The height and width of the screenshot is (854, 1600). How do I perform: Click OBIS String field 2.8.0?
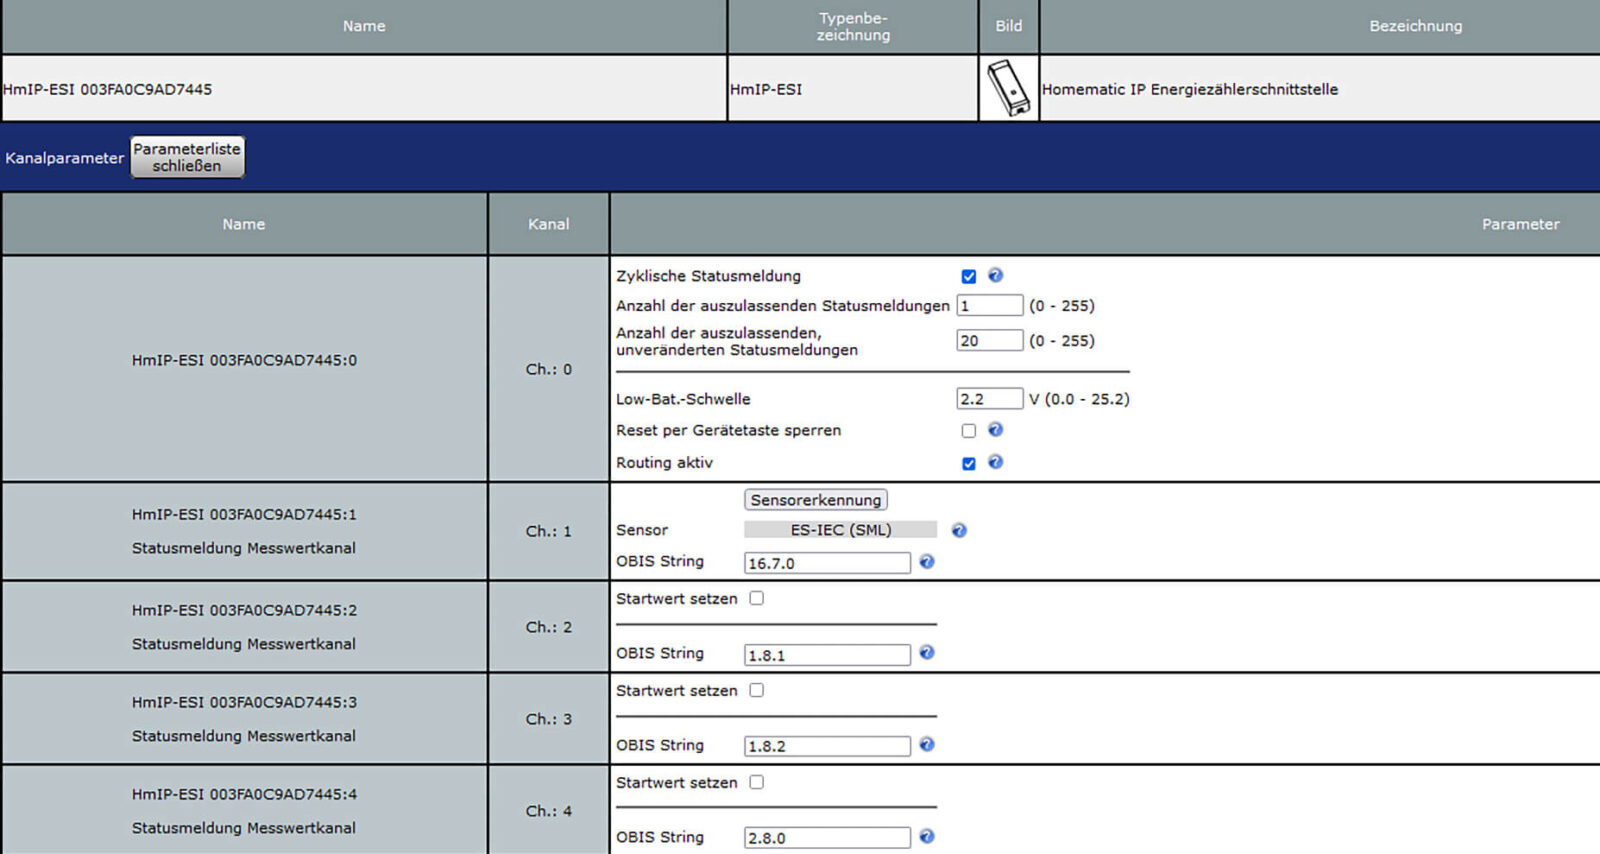(827, 838)
